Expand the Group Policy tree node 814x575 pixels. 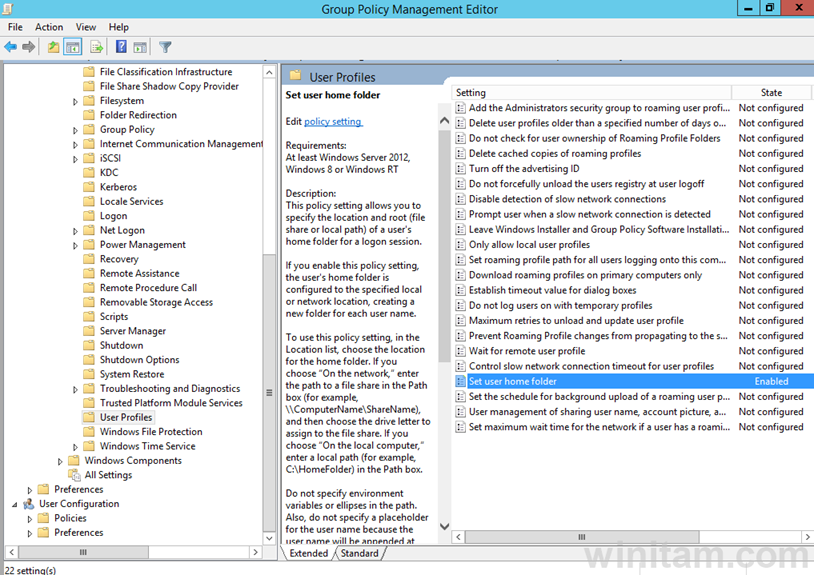point(75,130)
